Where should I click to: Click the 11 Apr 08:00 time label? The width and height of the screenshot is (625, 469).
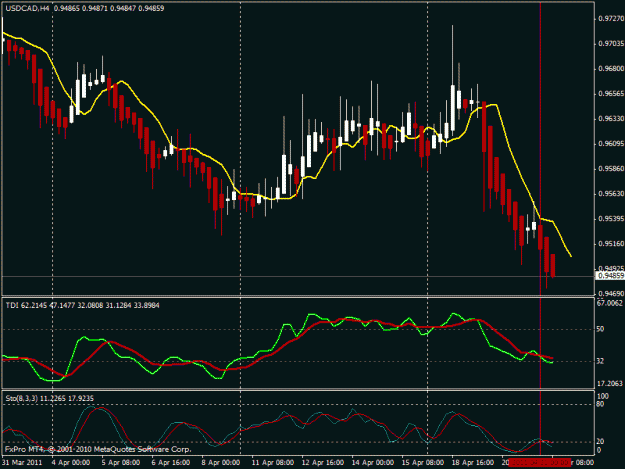(273, 463)
